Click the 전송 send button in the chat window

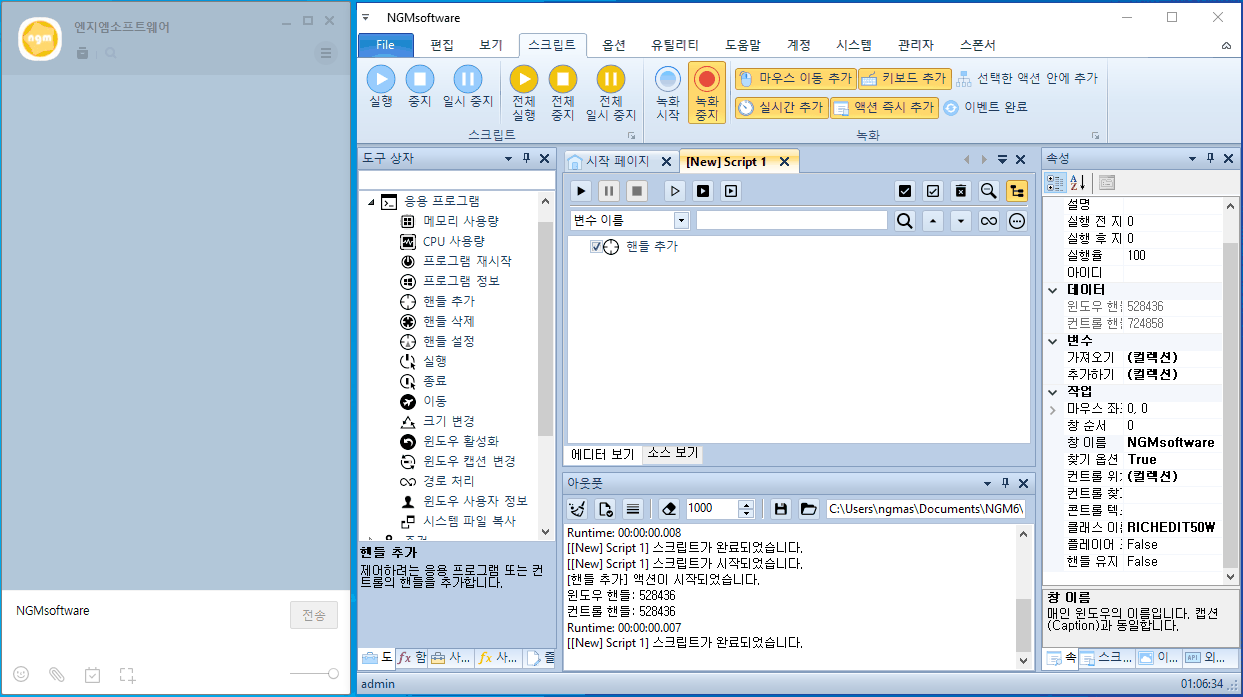click(314, 616)
